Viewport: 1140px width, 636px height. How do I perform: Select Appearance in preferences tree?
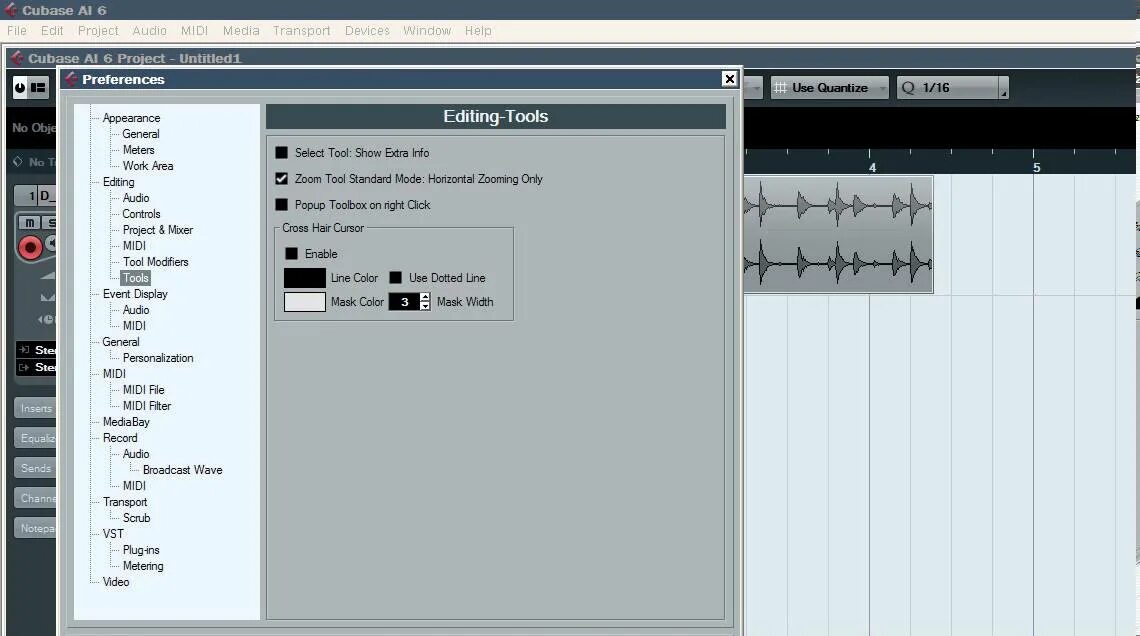(x=131, y=118)
